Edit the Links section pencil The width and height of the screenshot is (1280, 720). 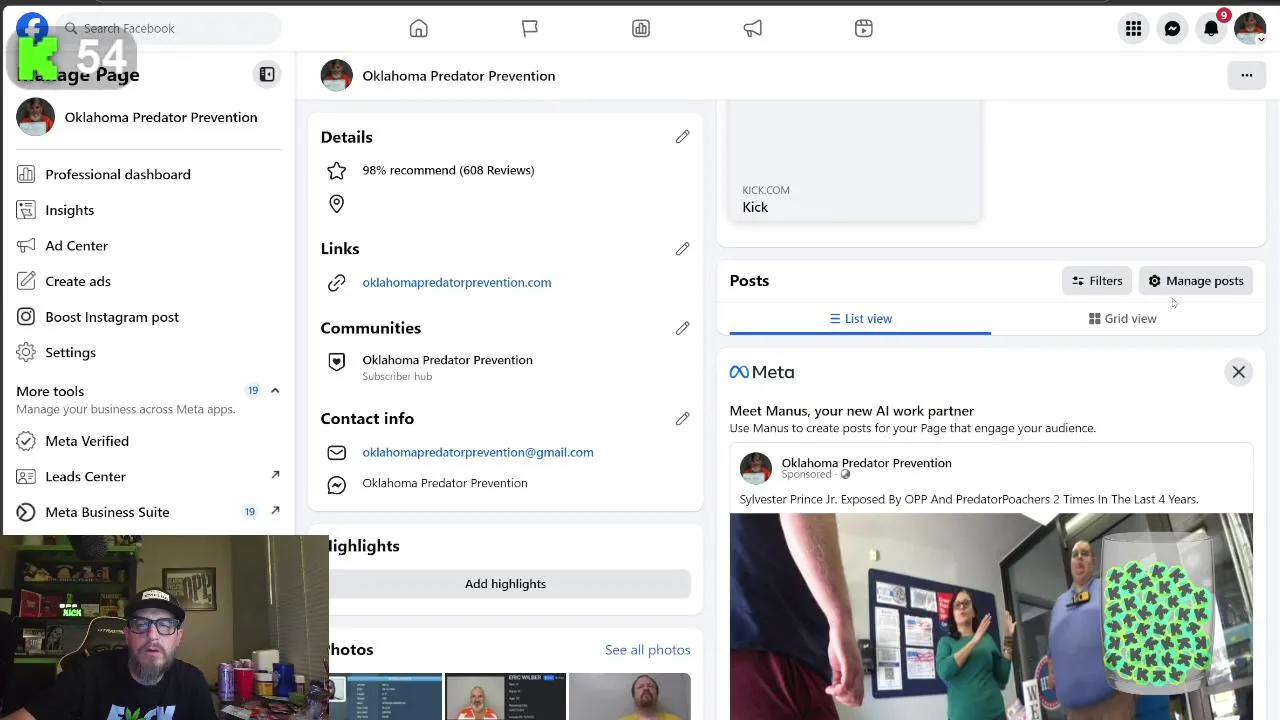[x=682, y=248]
